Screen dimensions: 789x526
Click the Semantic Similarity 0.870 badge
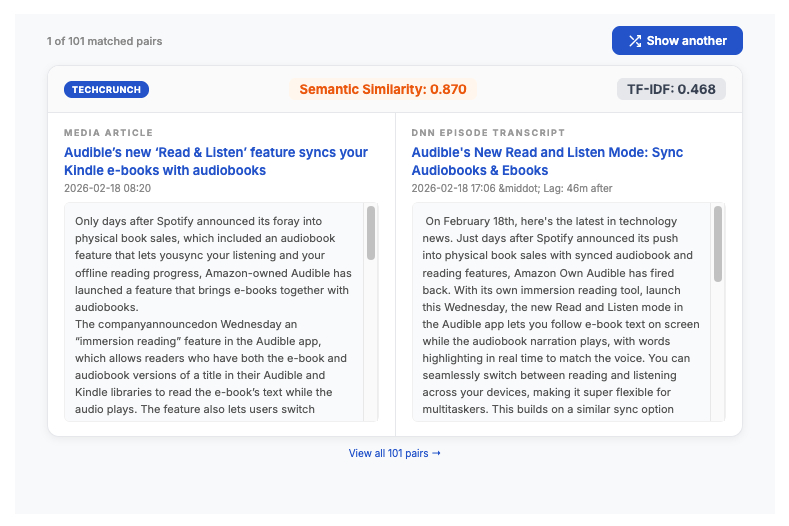point(383,89)
